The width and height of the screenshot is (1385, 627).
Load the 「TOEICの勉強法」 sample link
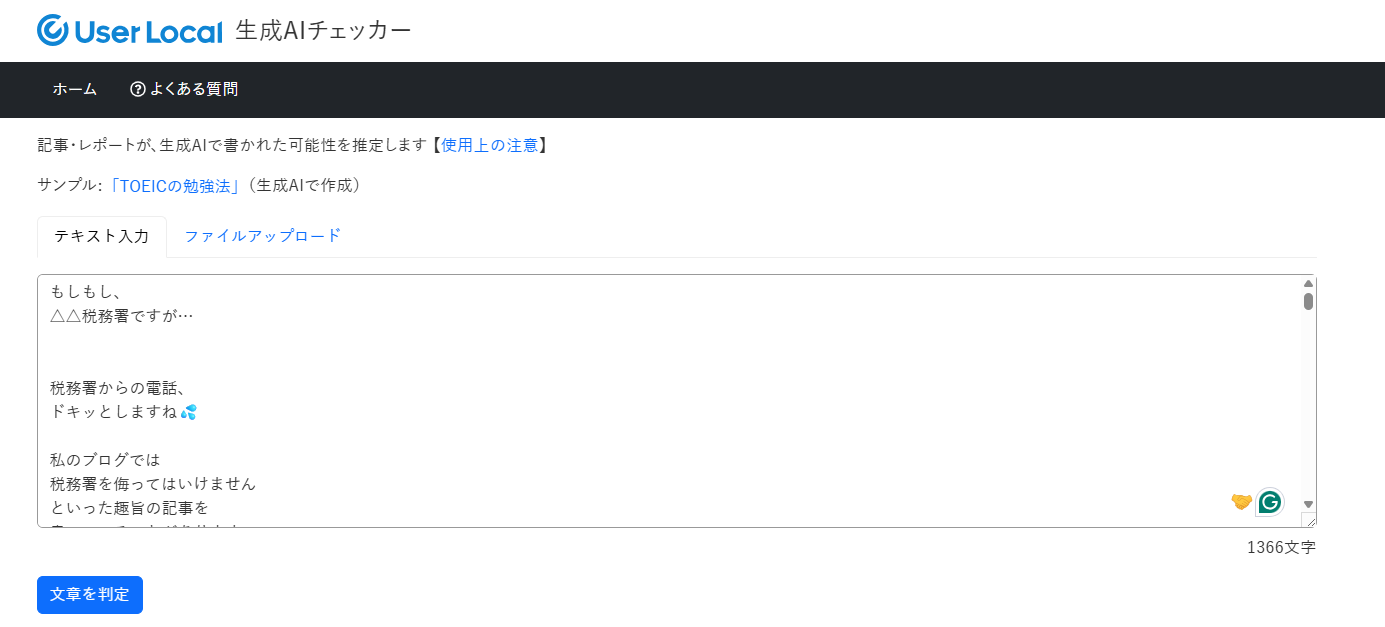175,185
